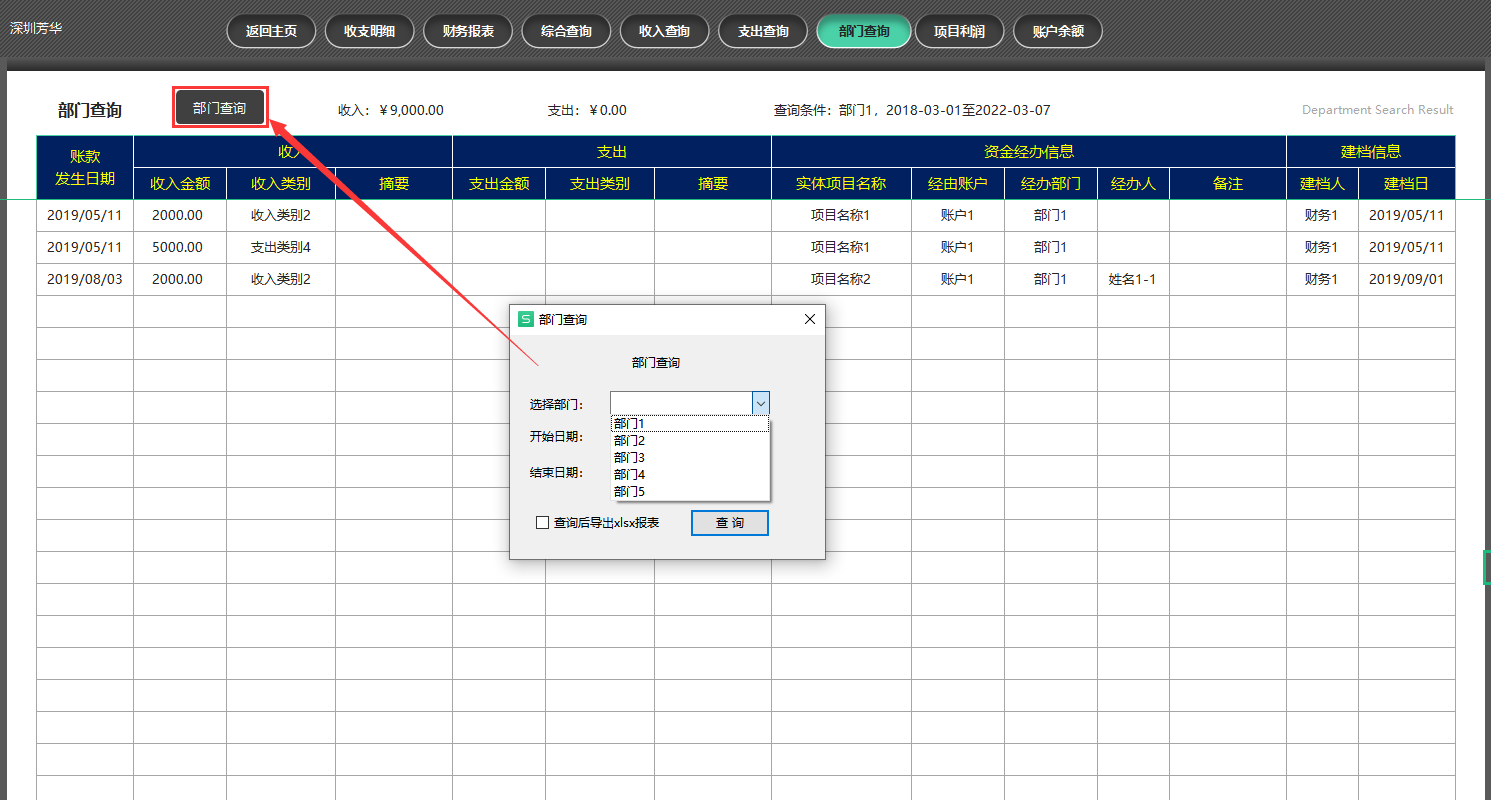Select the highlighted 部门查询 tab
This screenshot has height=800, width=1491.
coord(862,31)
